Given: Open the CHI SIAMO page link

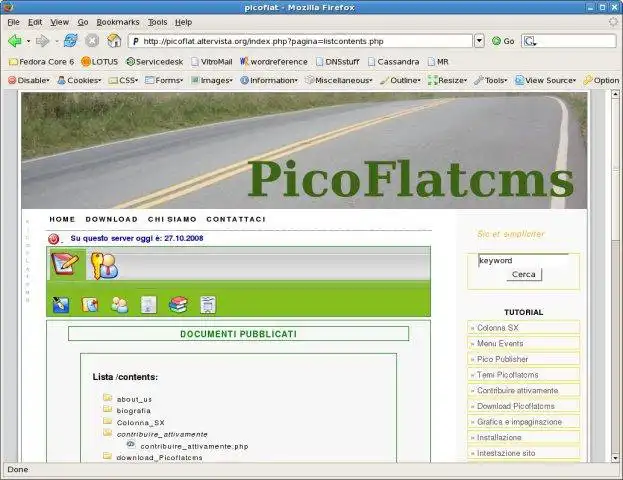Looking at the screenshot, I should (172, 219).
